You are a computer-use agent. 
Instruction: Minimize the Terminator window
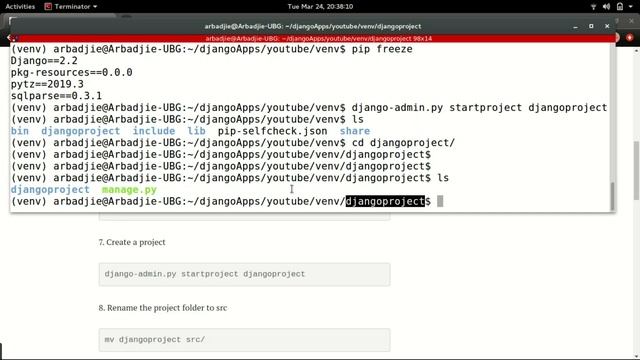click(576, 27)
